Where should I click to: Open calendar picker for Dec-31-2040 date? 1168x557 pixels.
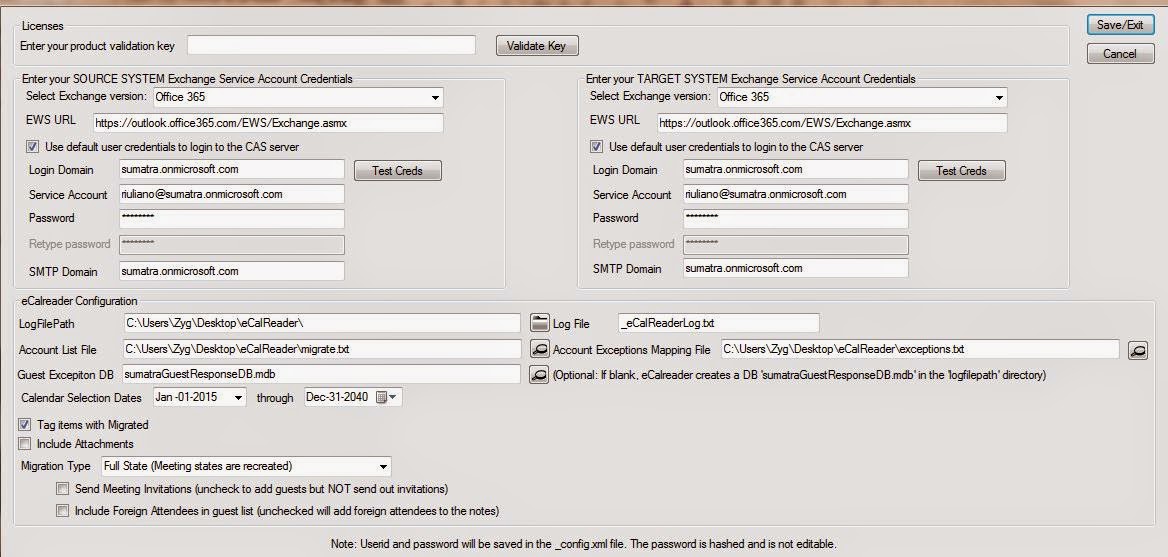click(x=386, y=397)
